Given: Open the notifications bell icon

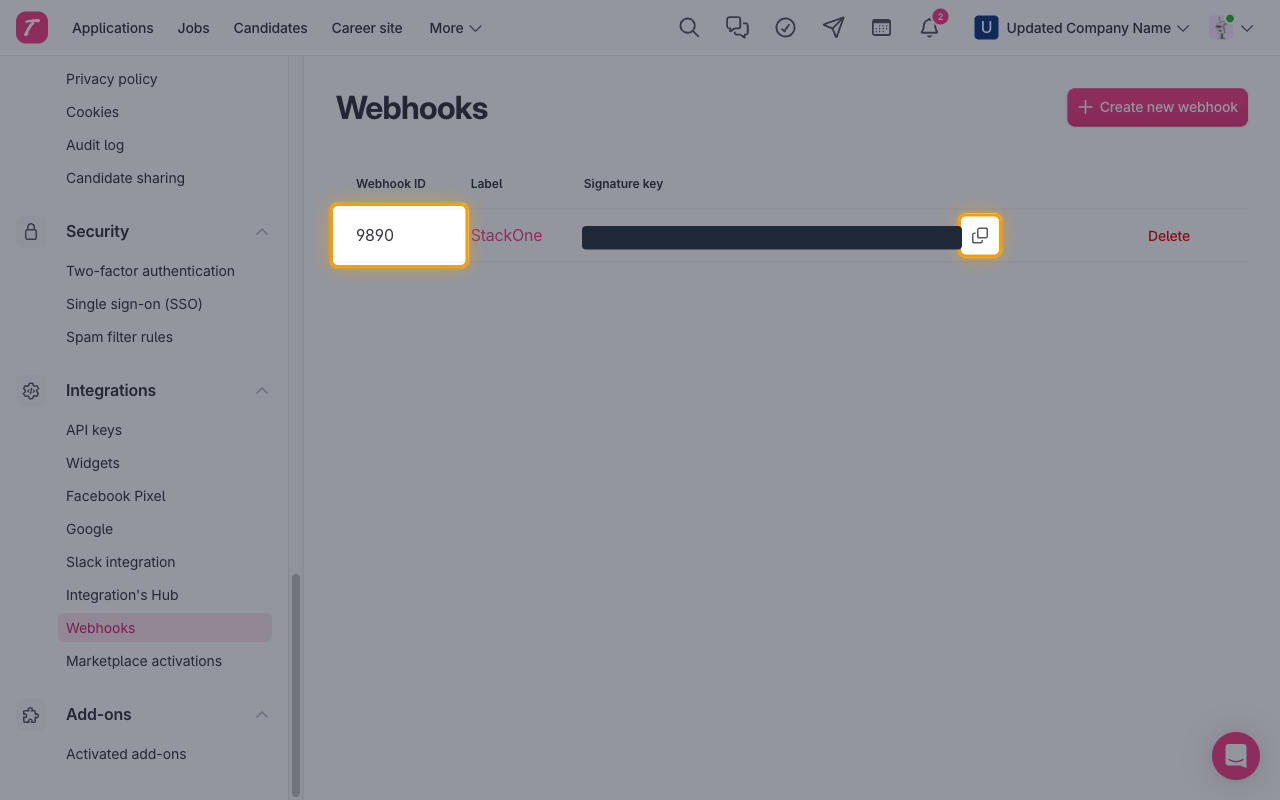Looking at the screenshot, I should (930, 28).
